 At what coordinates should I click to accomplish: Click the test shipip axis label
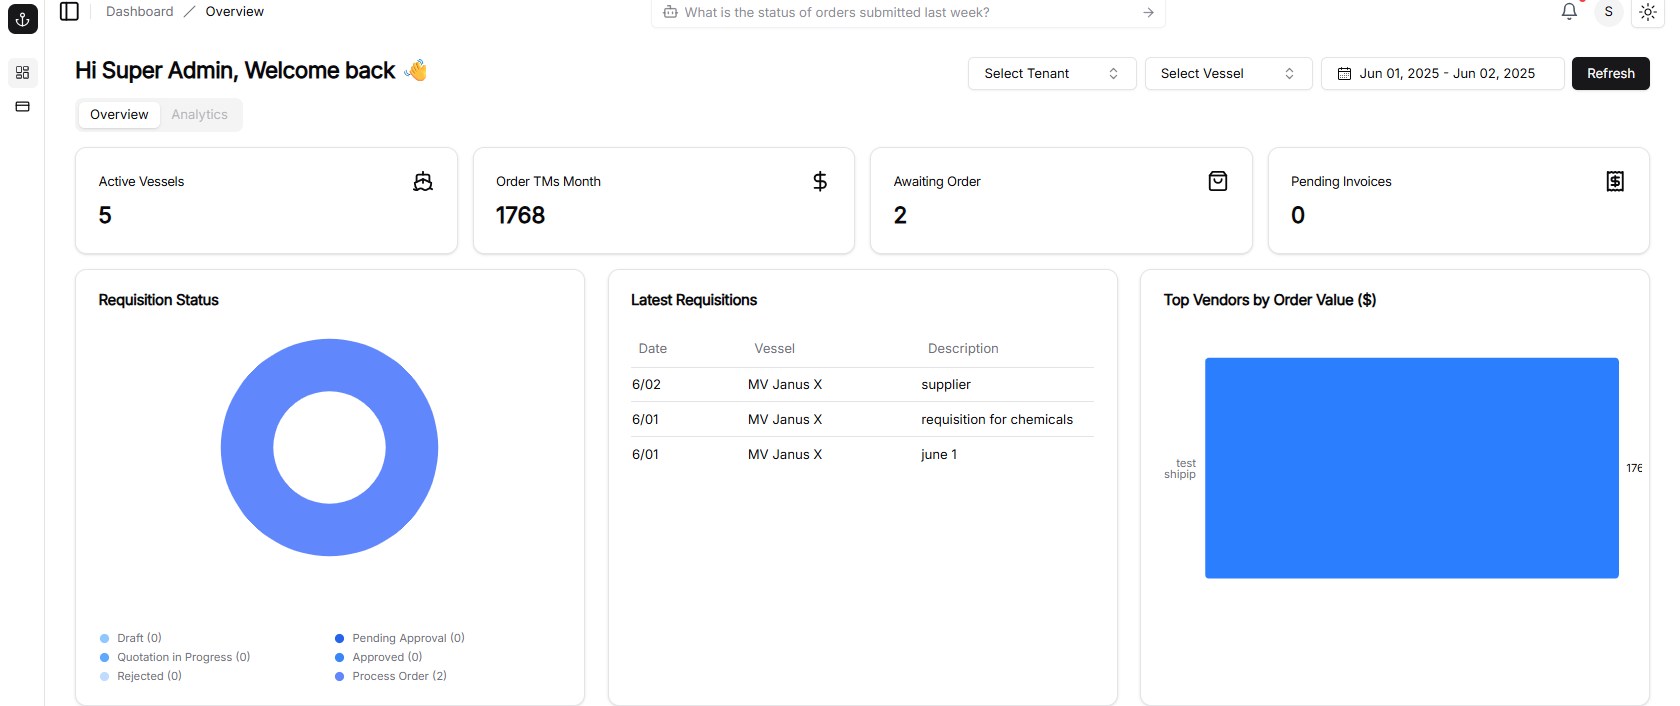(x=1181, y=468)
